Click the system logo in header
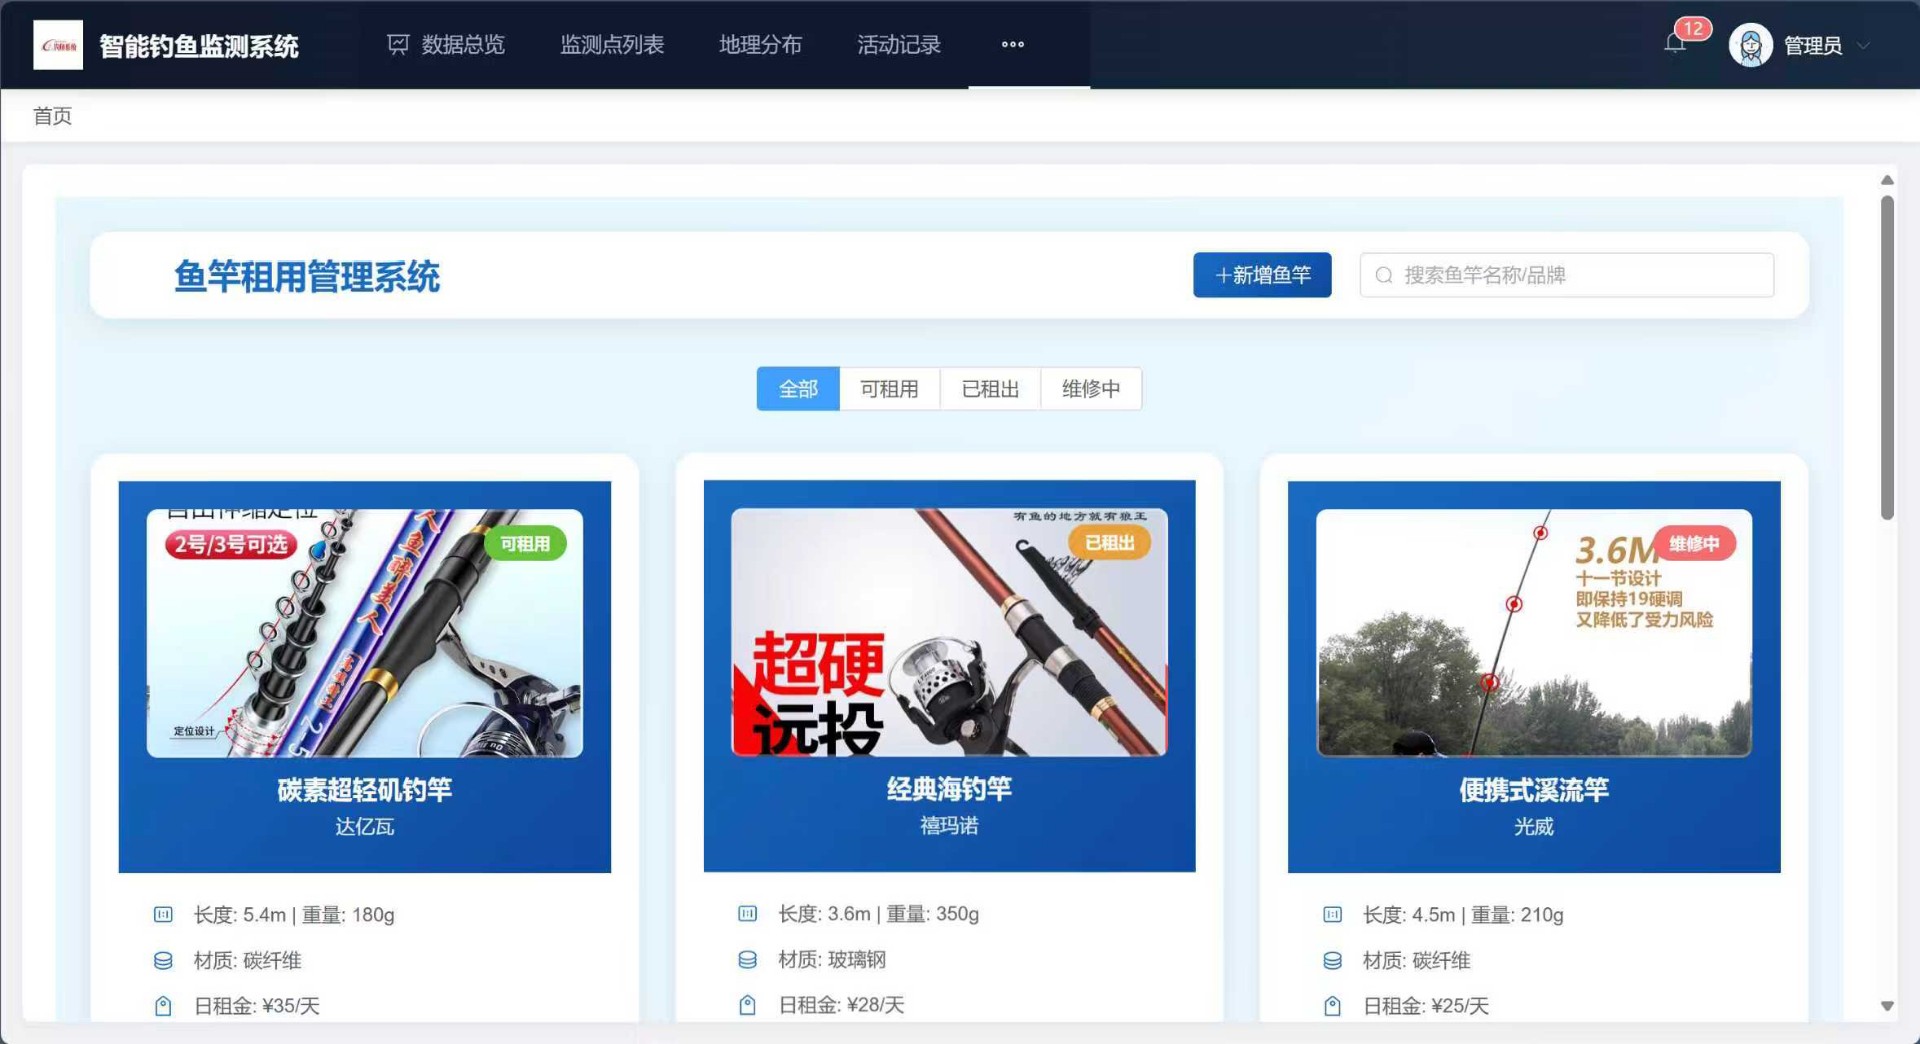This screenshot has width=1920, height=1044. [58, 45]
